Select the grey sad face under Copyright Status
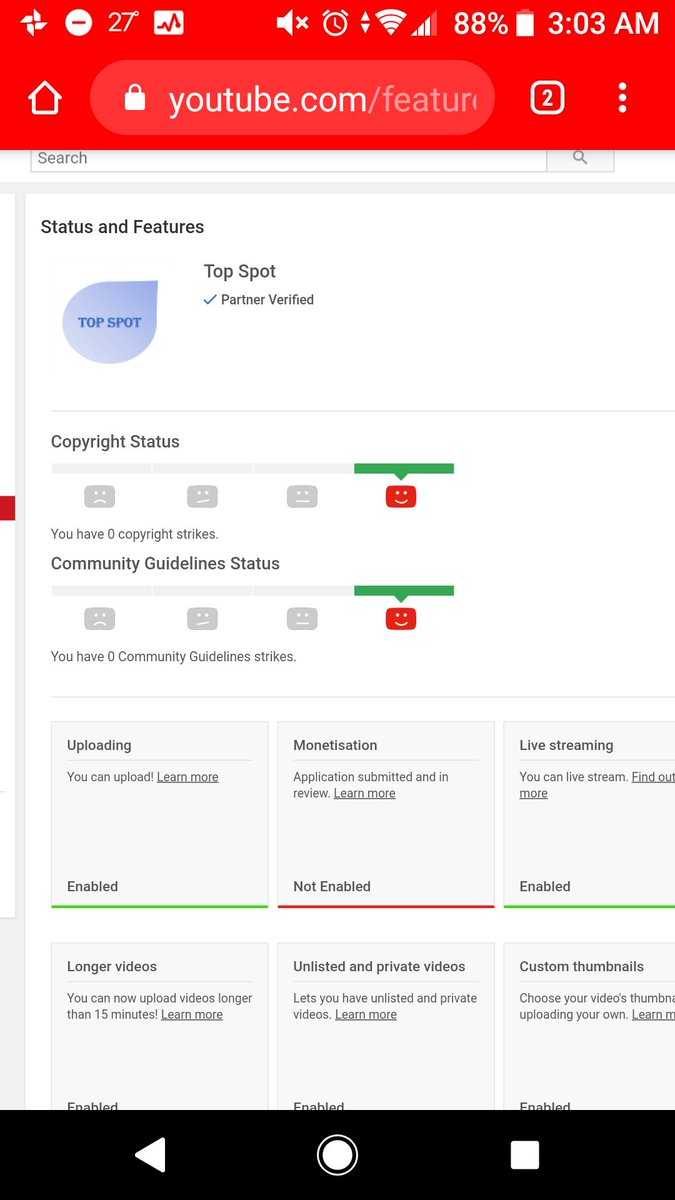 pyautogui.click(x=100, y=496)
